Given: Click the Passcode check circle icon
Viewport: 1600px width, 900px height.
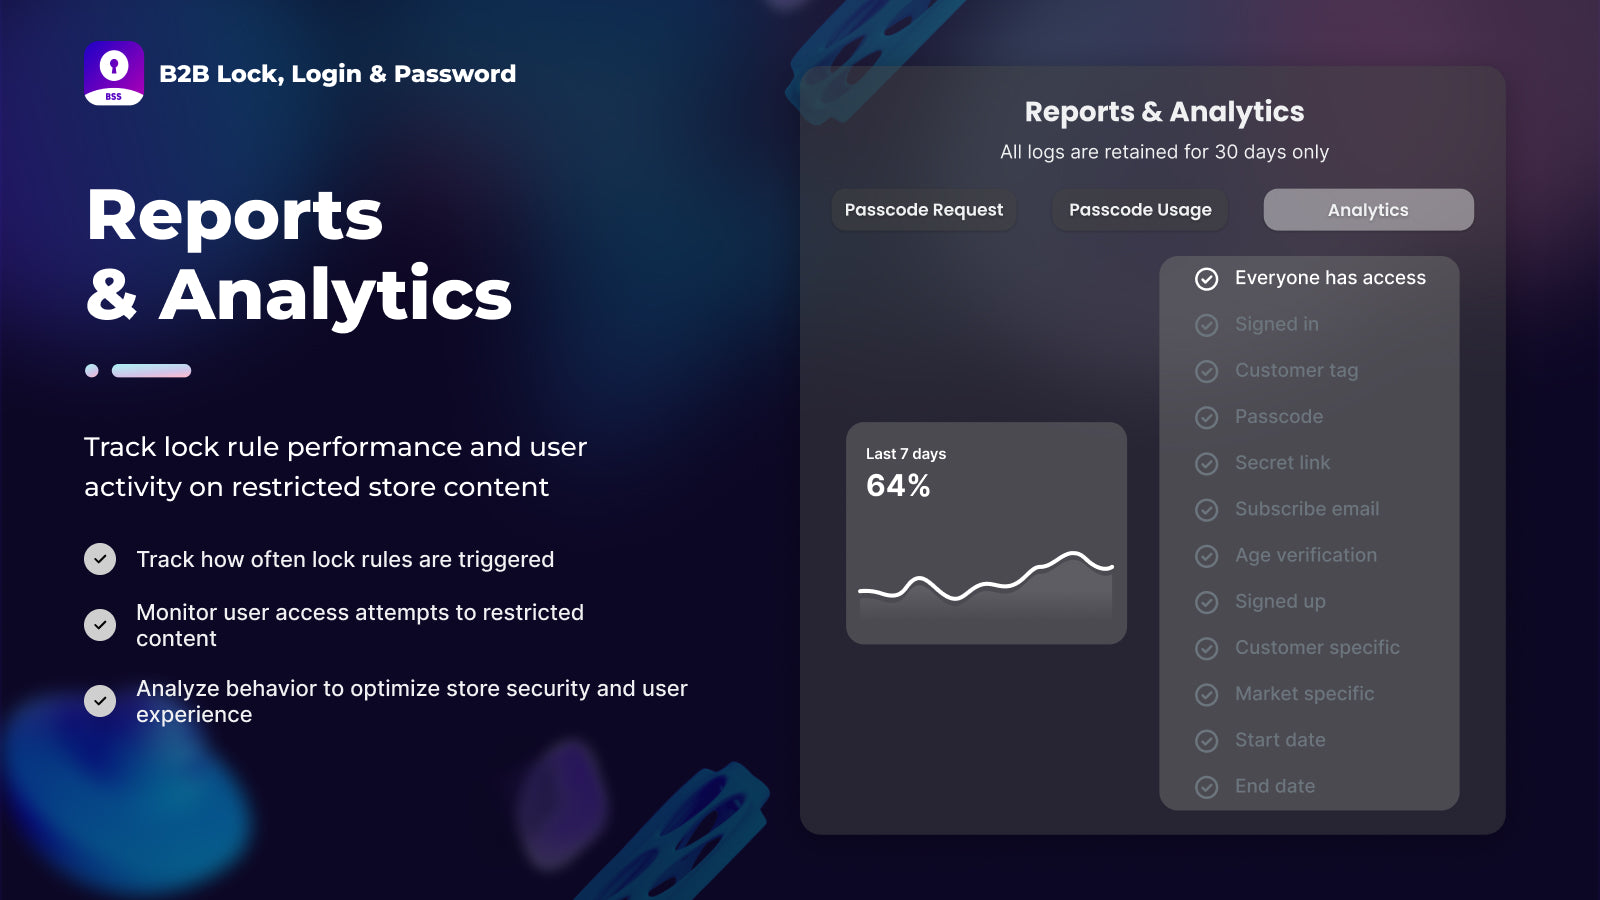Looking at the screenshot, I should pyautogui.click(x=1207, y=417).
